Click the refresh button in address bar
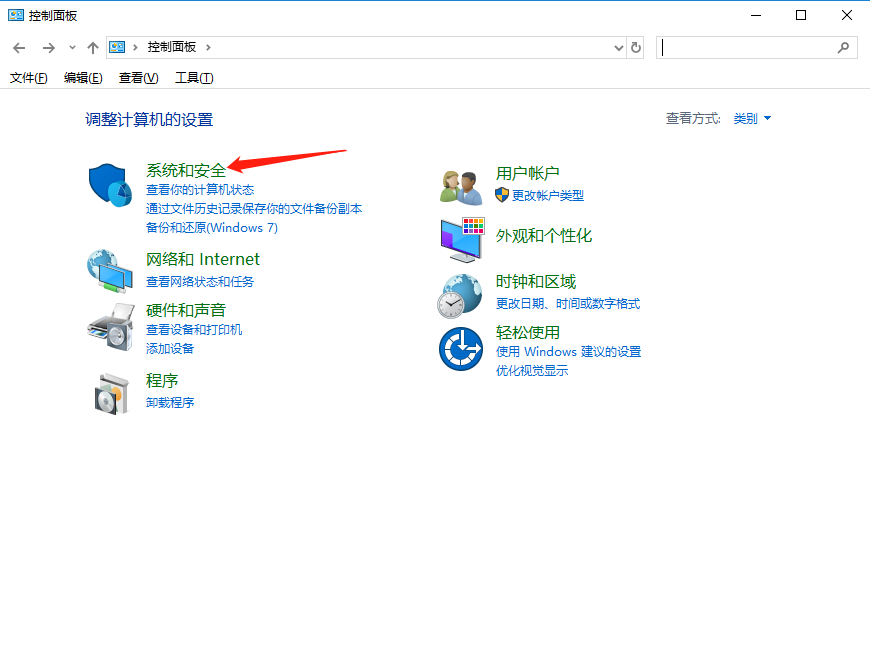The height and width of the screenshot is (653, 870). click(635, 47)
